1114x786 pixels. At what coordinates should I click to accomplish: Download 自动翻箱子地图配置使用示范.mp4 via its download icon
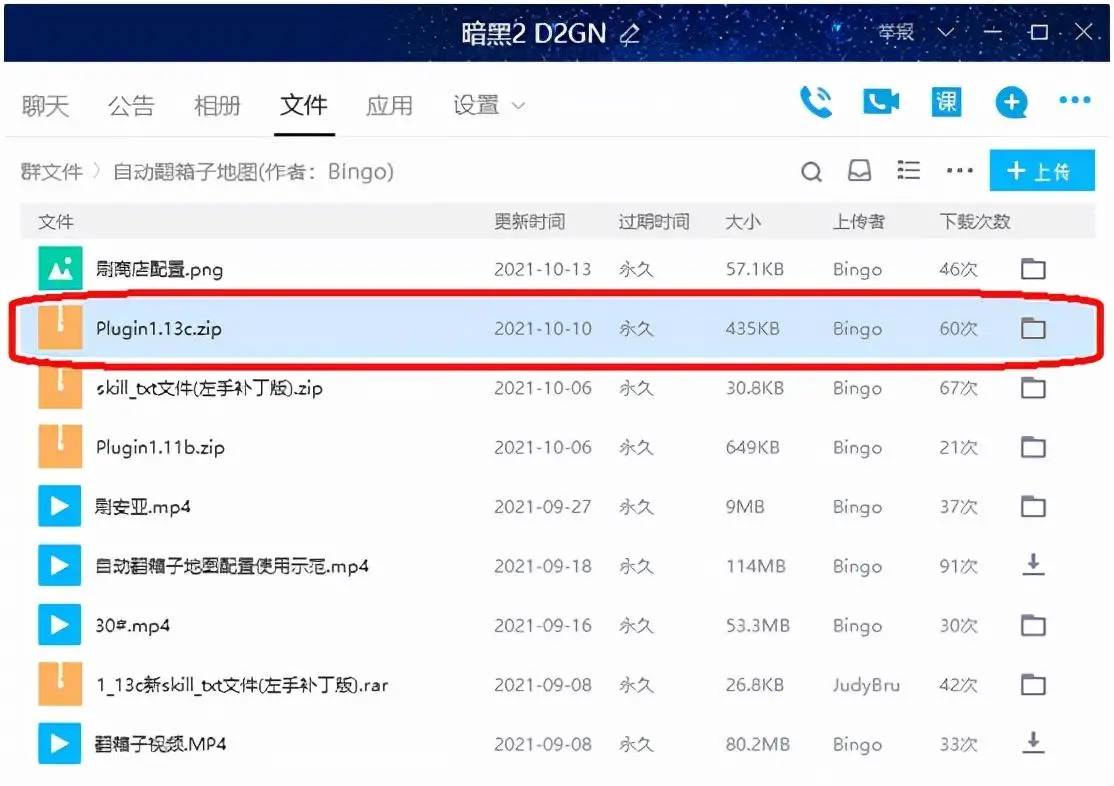[1033, 565]
